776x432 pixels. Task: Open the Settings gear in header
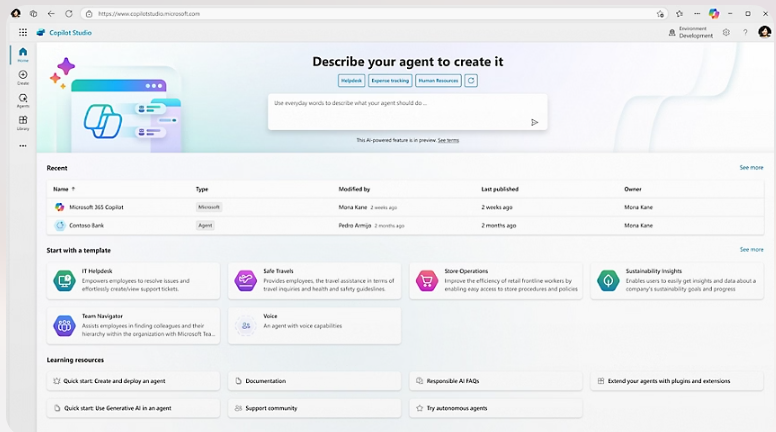726,32
